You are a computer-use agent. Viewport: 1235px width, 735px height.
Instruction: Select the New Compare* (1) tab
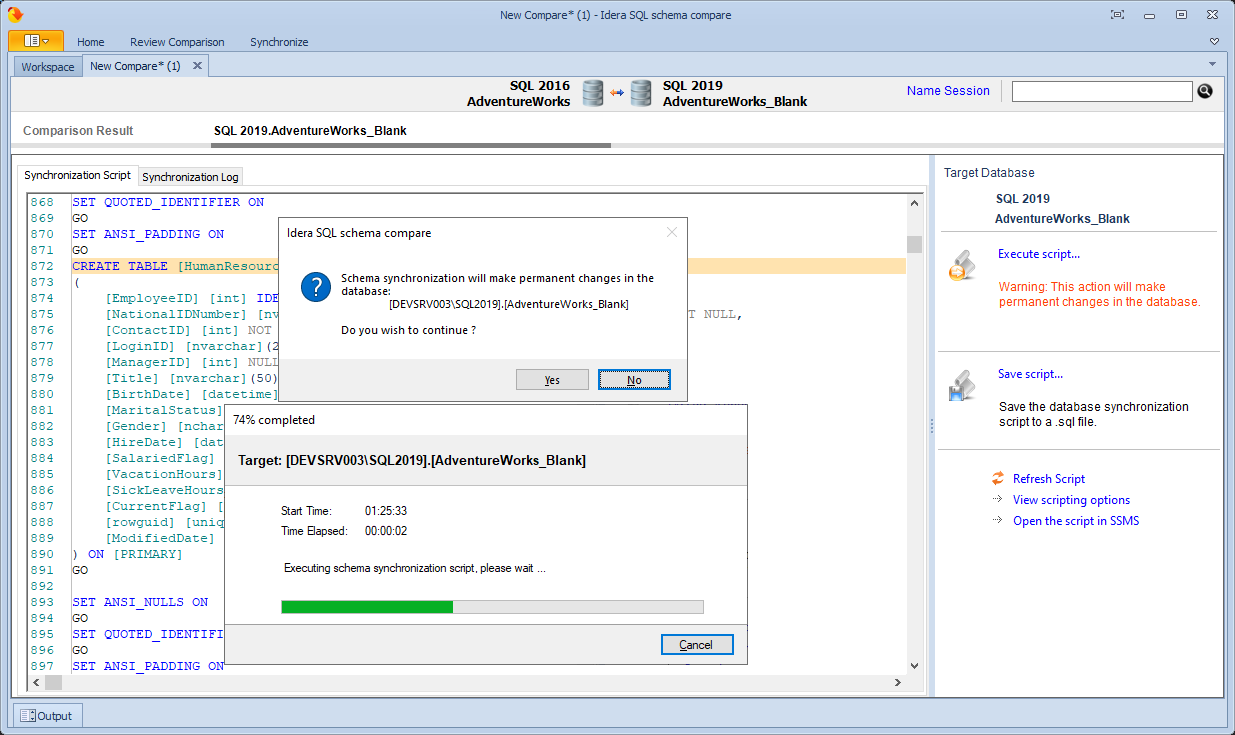coord(135,66)
